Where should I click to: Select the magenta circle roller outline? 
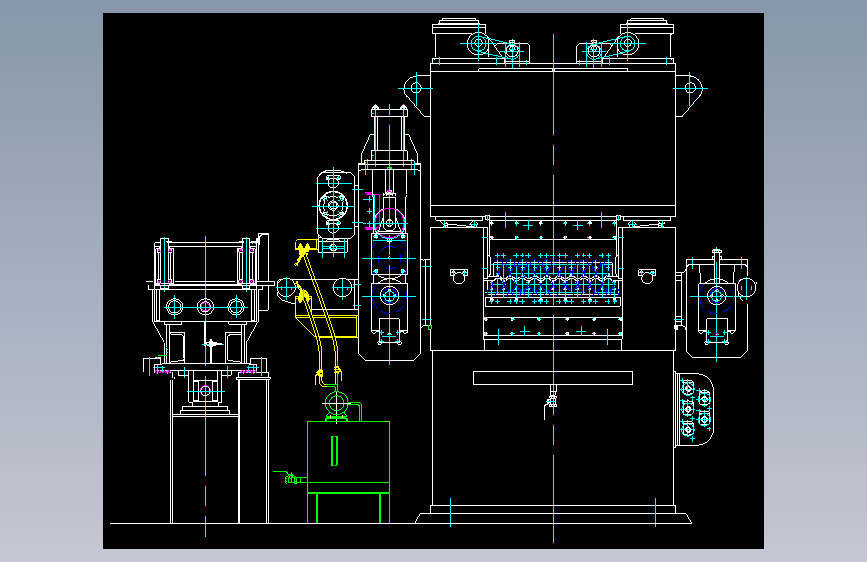tap(390, 223)
